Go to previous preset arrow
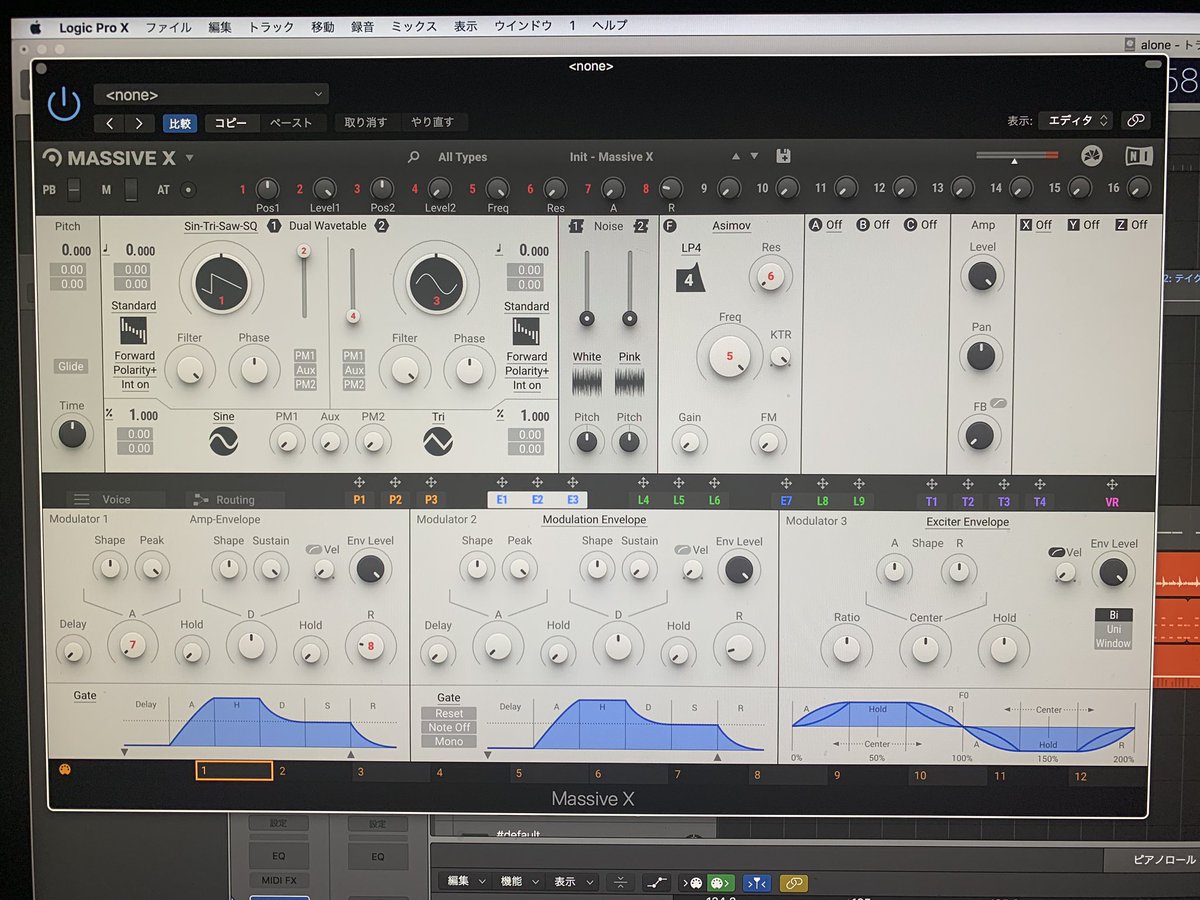 point(110,123)
